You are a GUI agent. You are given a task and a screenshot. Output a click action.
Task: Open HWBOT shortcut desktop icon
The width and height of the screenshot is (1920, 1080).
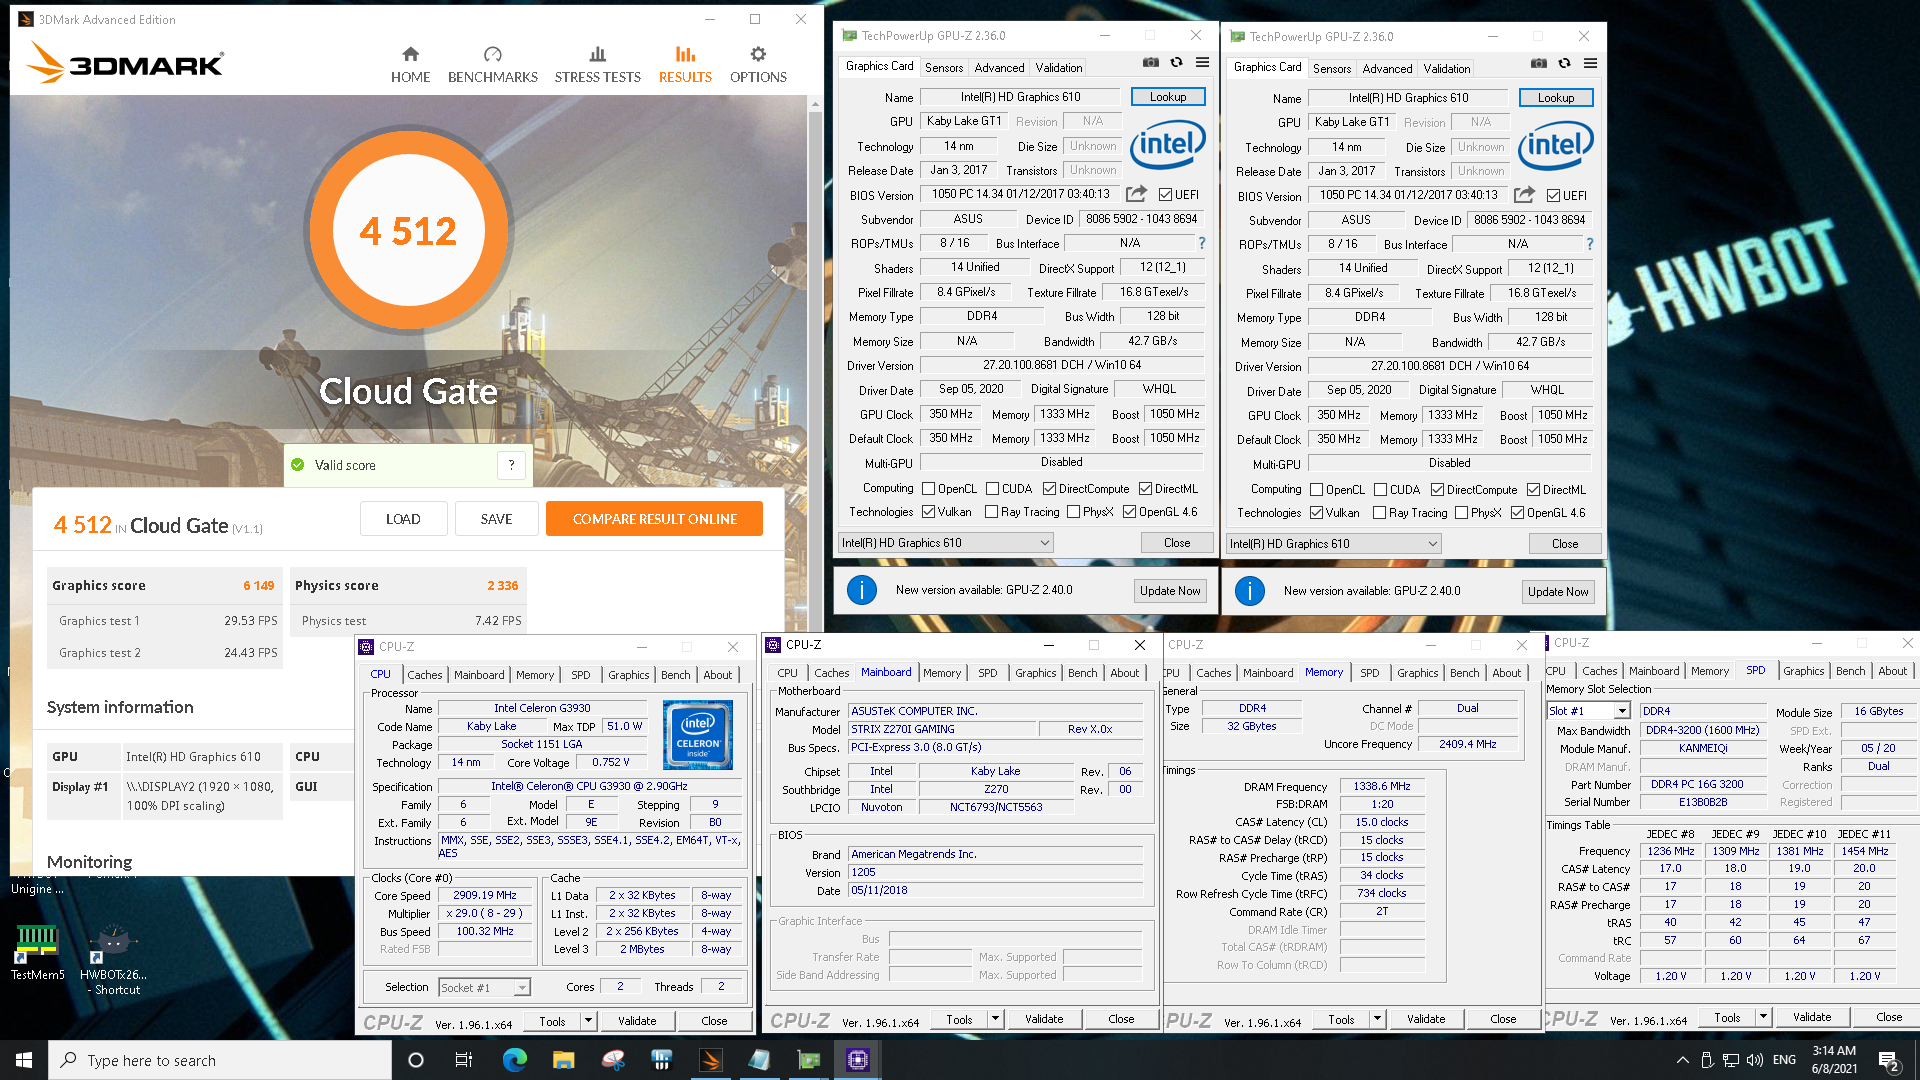tap(113, 960)
